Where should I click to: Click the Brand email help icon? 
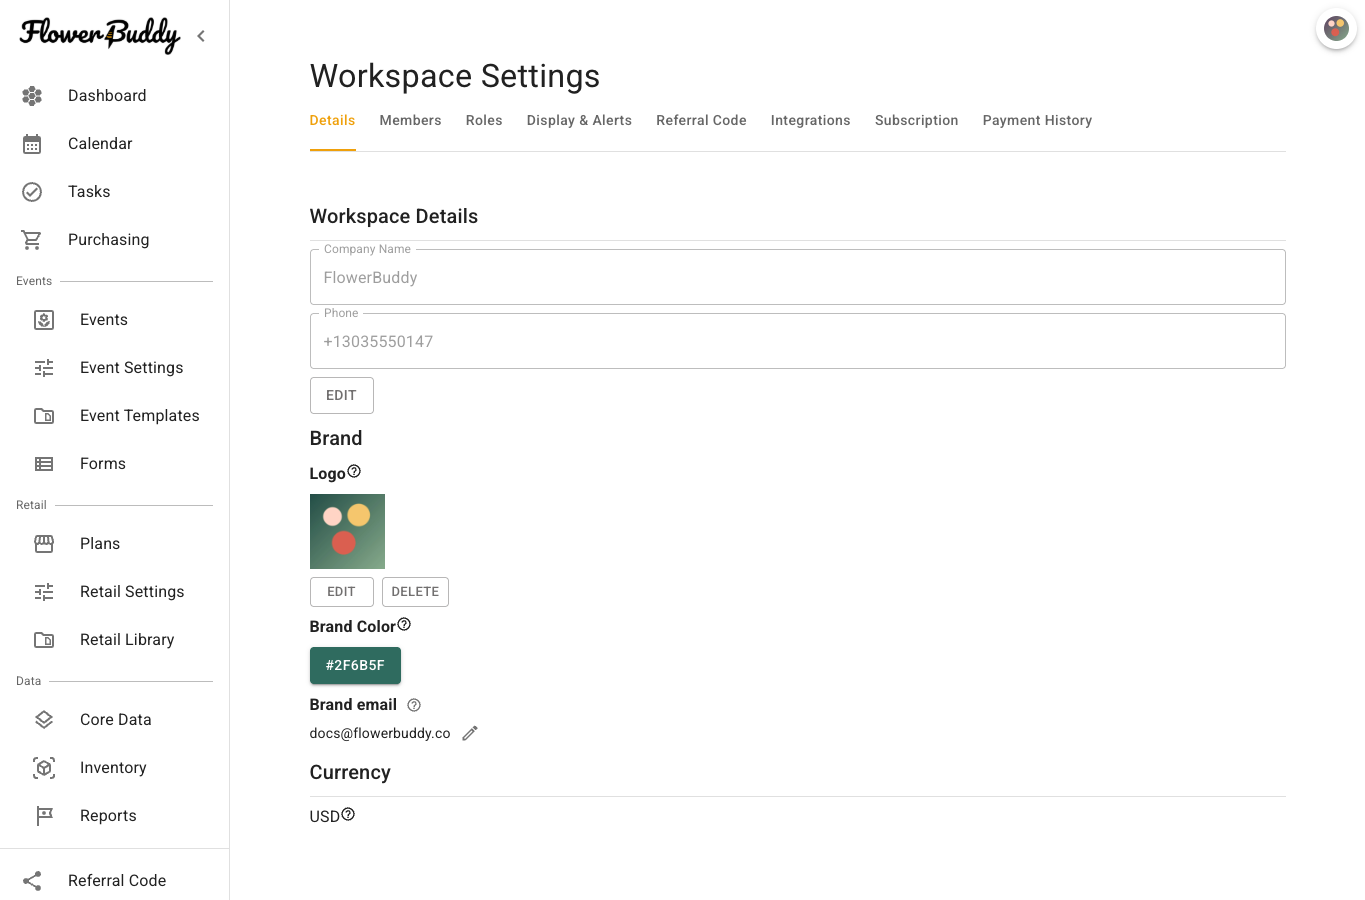click(414, 705)
